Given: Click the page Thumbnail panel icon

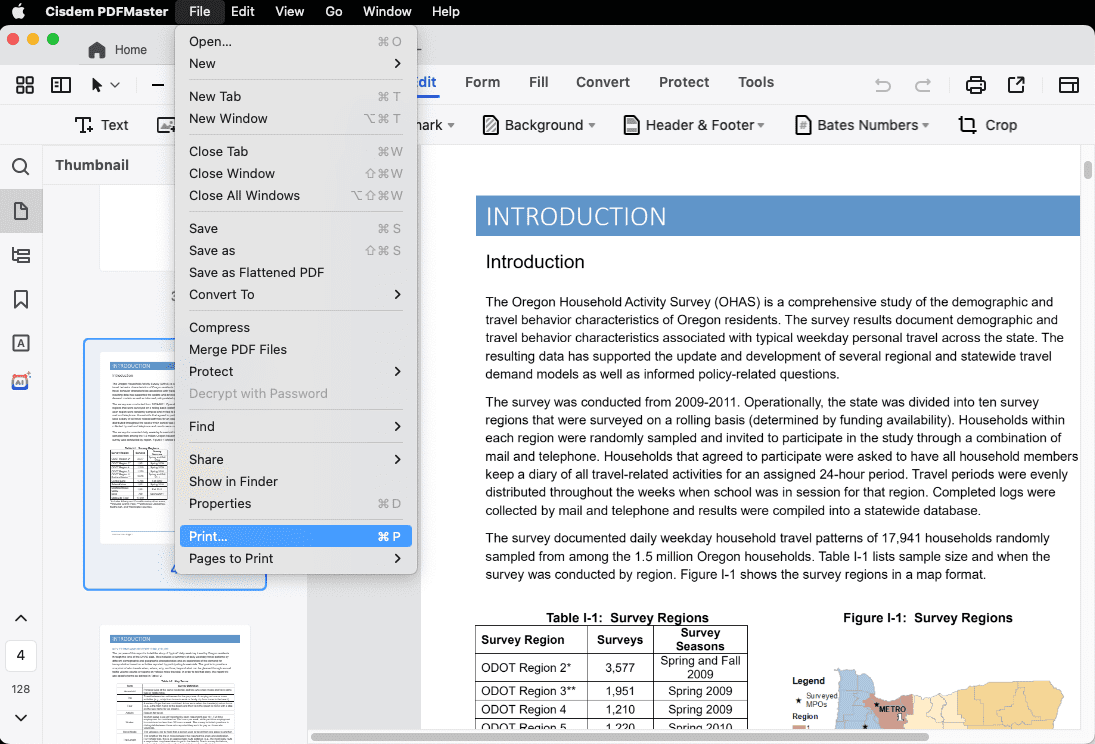Looking at the screenshot, I should click(21, 211).
